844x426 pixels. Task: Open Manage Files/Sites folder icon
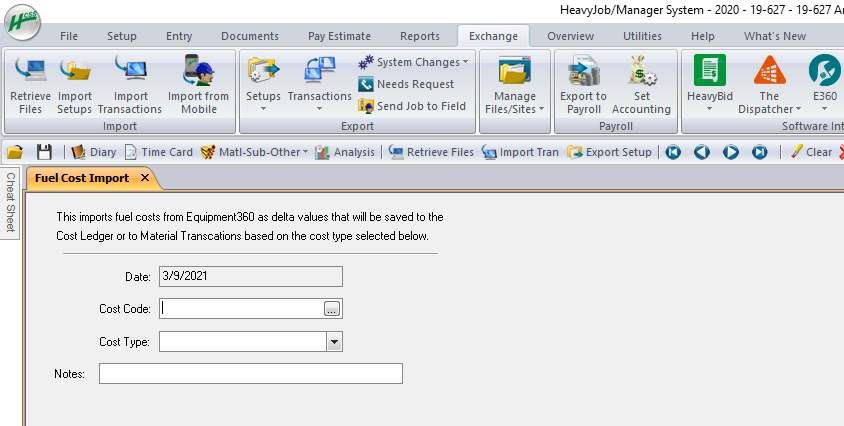pyautogui.click(x=515, y=71)
